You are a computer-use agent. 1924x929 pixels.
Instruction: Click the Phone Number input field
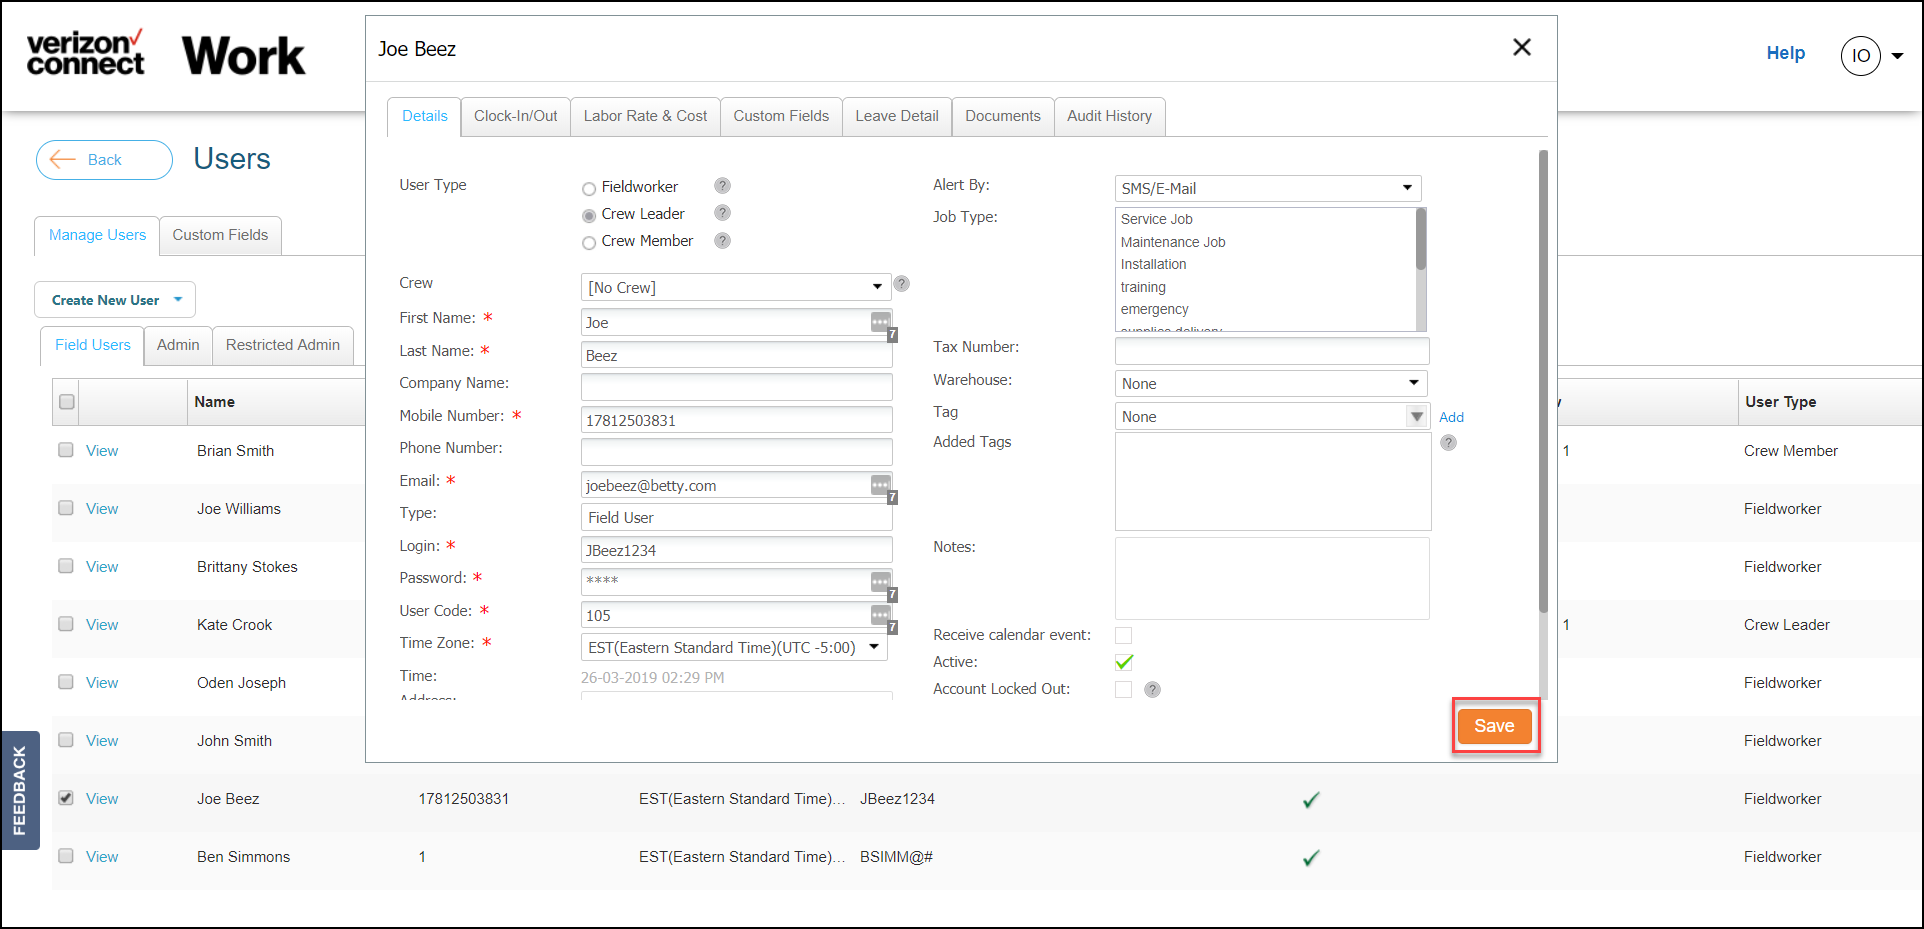736,452
